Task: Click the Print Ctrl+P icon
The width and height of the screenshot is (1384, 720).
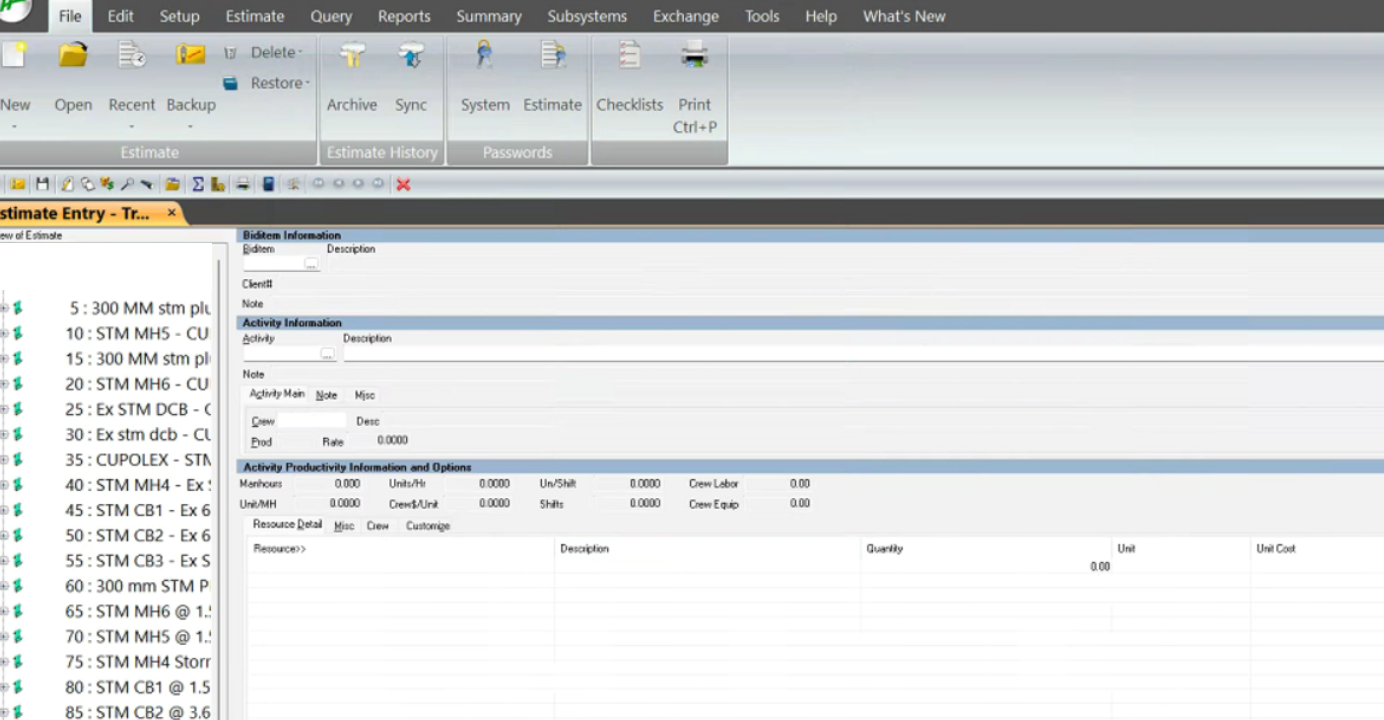Action: (694, 55)
